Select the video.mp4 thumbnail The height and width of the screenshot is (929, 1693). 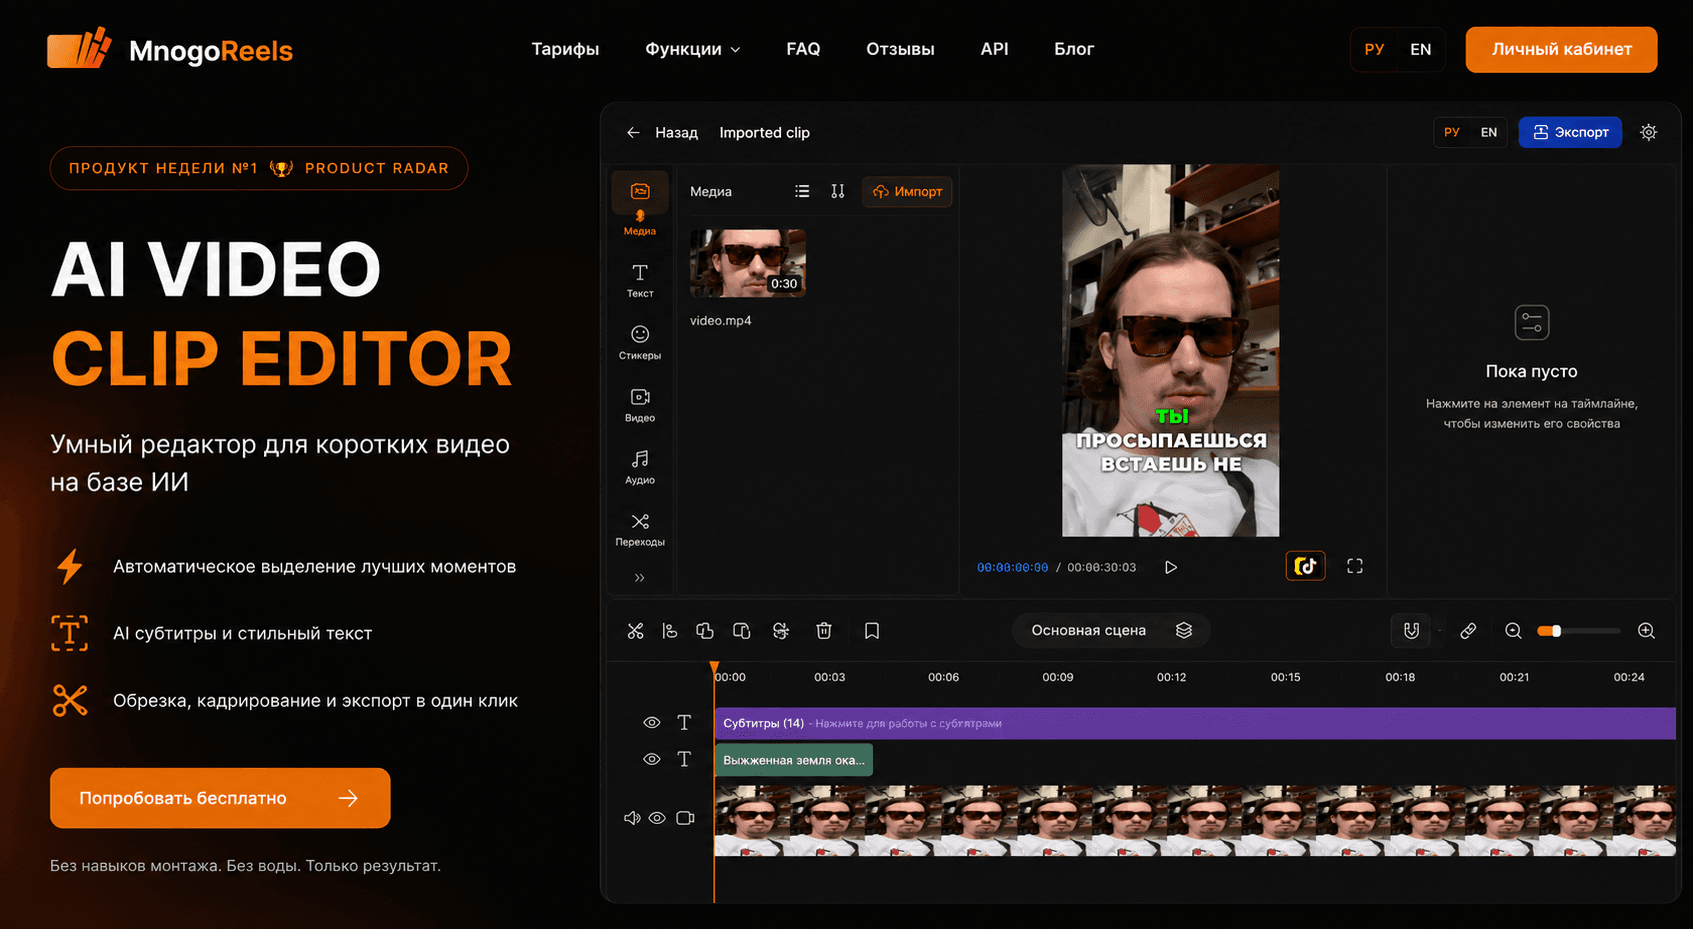click(748, 263)
